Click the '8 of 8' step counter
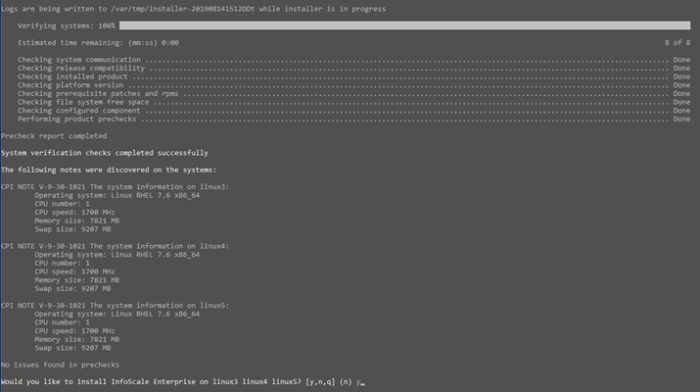The image size is (700, 392). coord(677,43)
